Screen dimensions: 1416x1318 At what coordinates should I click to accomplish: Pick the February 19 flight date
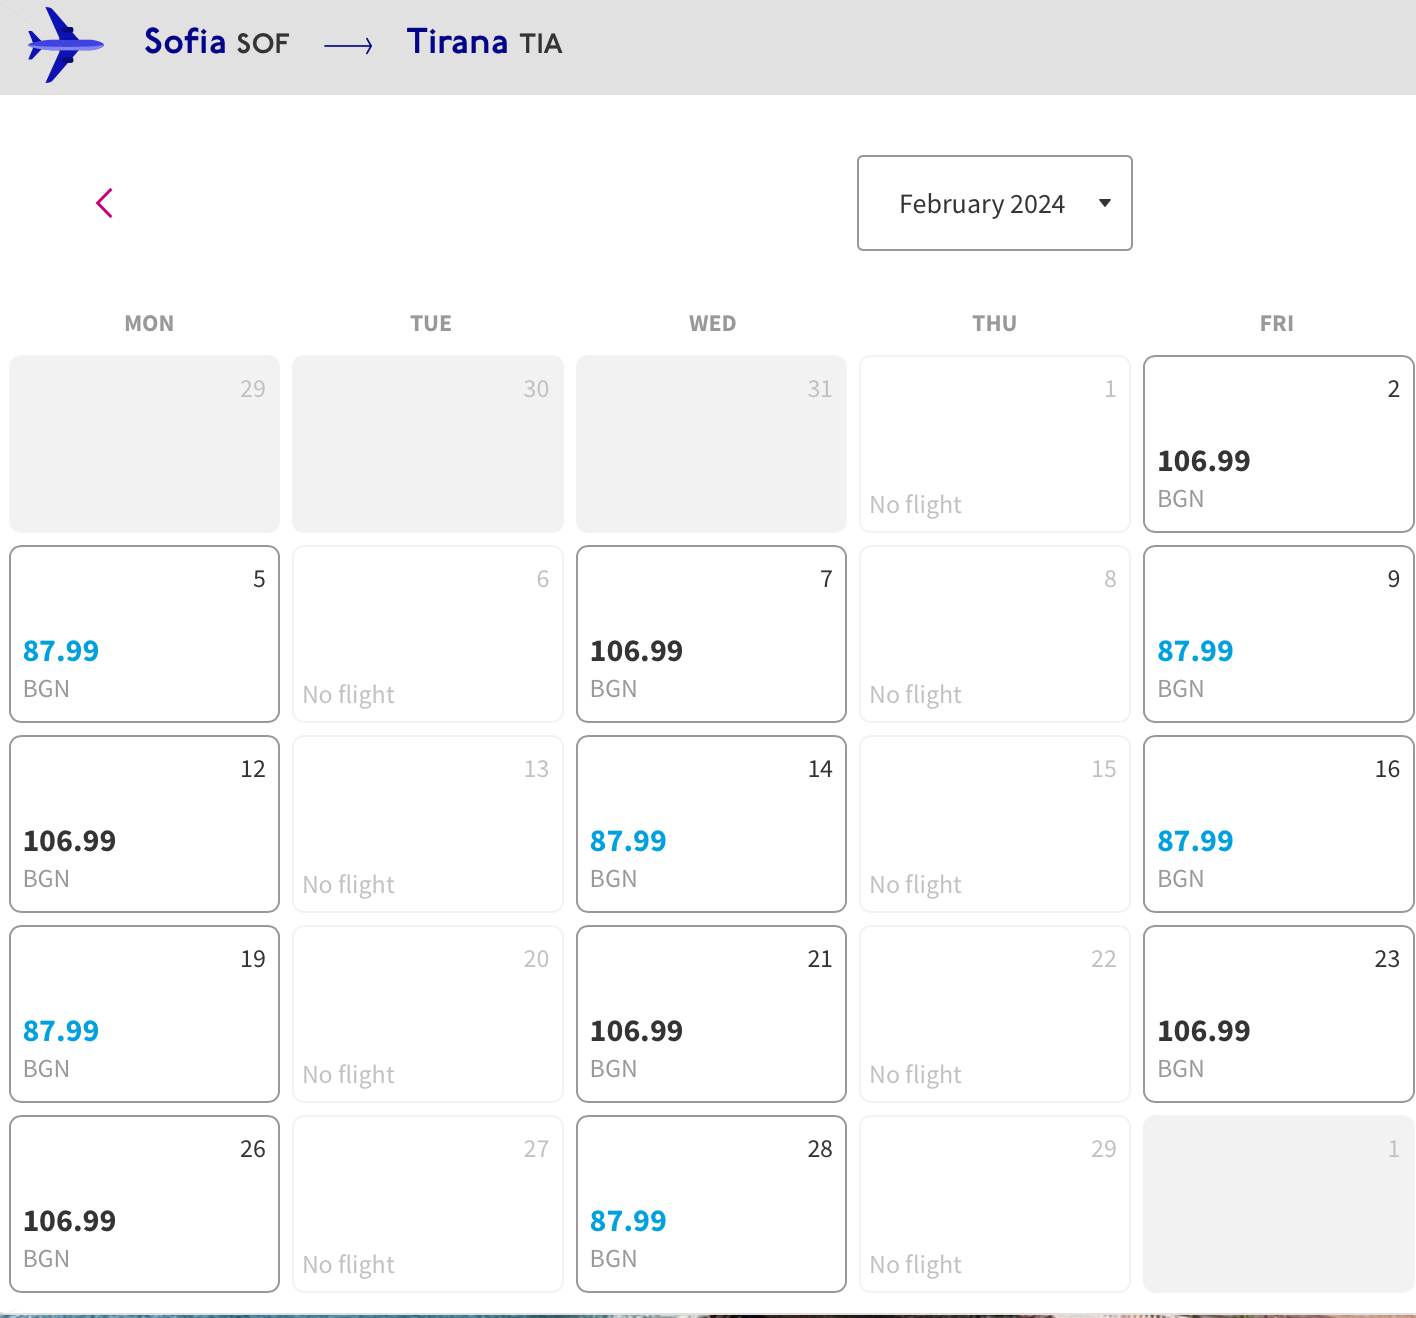144,1014
